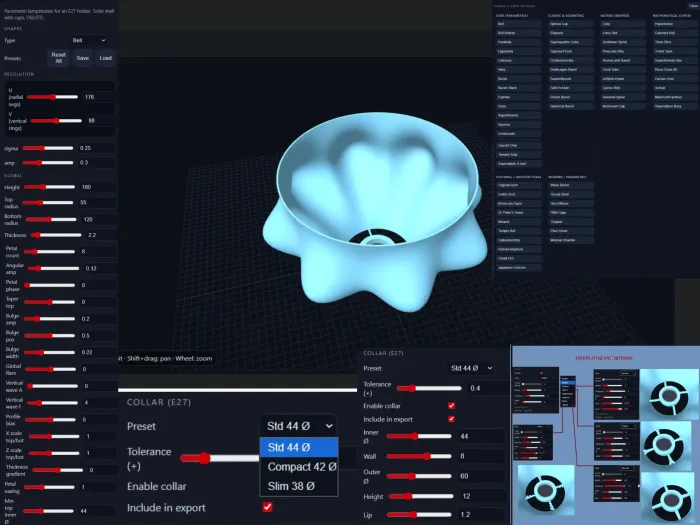Toggle the large Include in export checkbox
Image resolution: width=700 pixels, height=525 pixels.
tap(267, 507)
